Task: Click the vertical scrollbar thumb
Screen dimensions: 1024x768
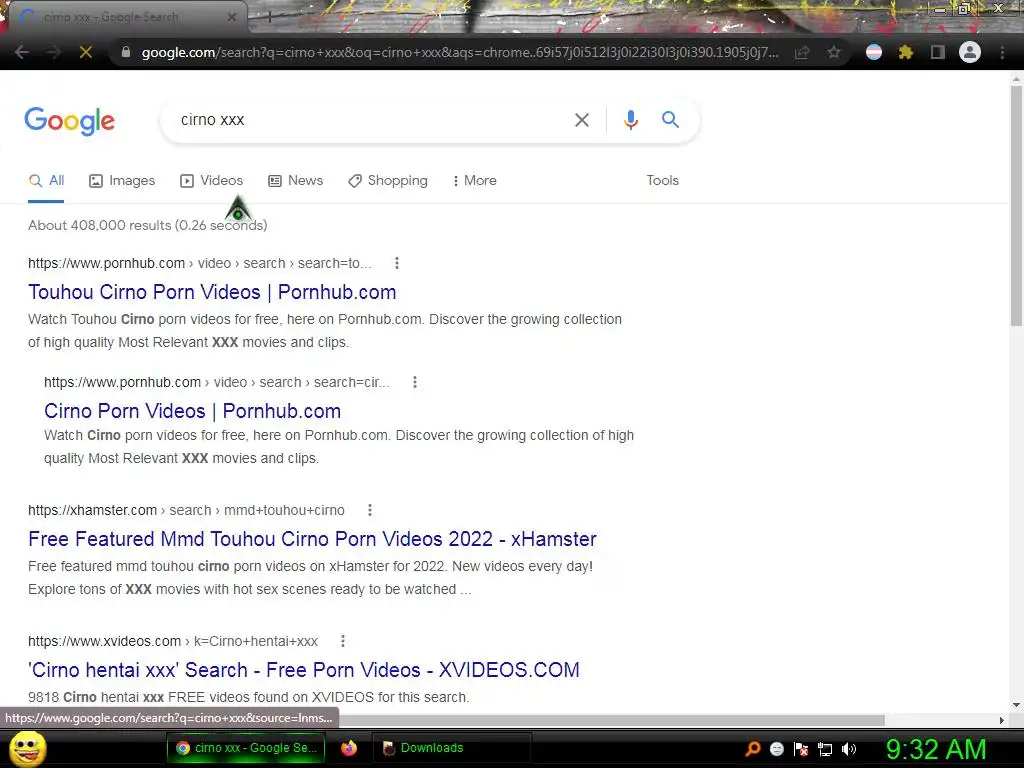Action: tap(1016, 206)
